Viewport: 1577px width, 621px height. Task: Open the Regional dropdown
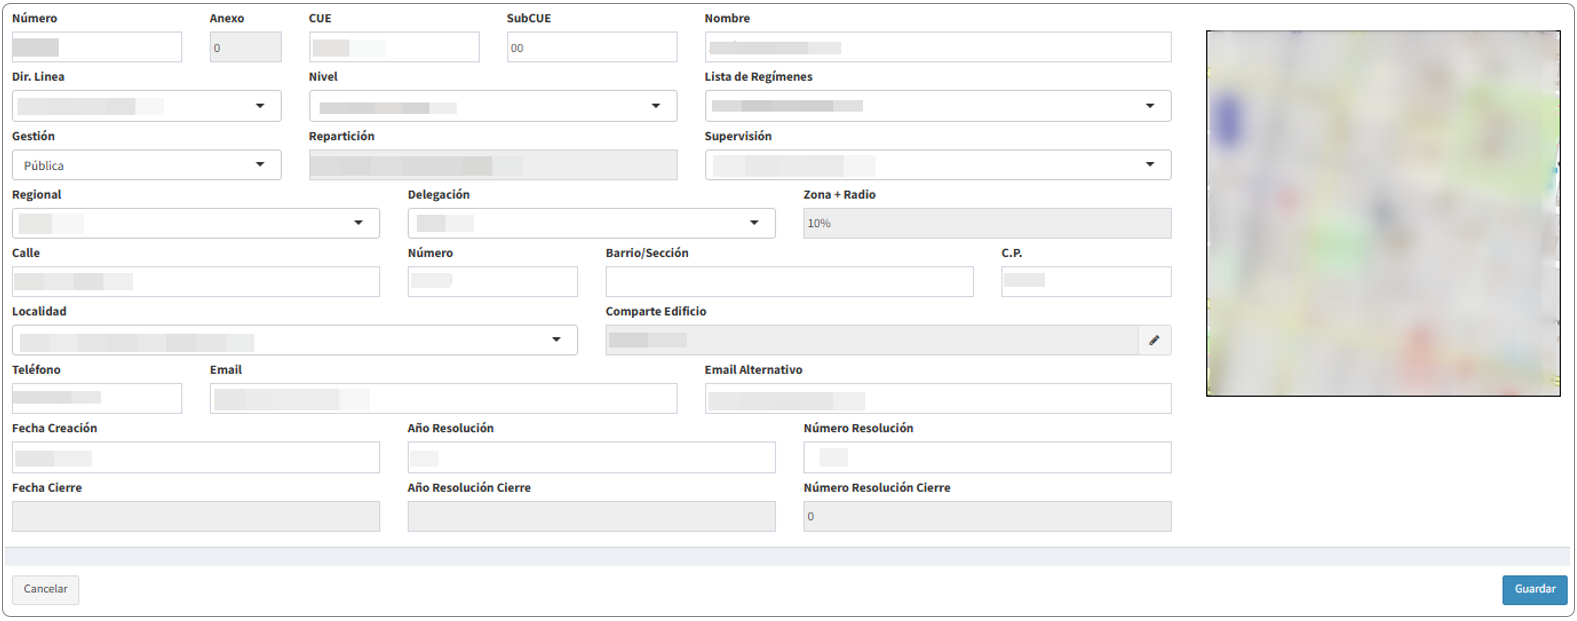click(x=195, y=223)
